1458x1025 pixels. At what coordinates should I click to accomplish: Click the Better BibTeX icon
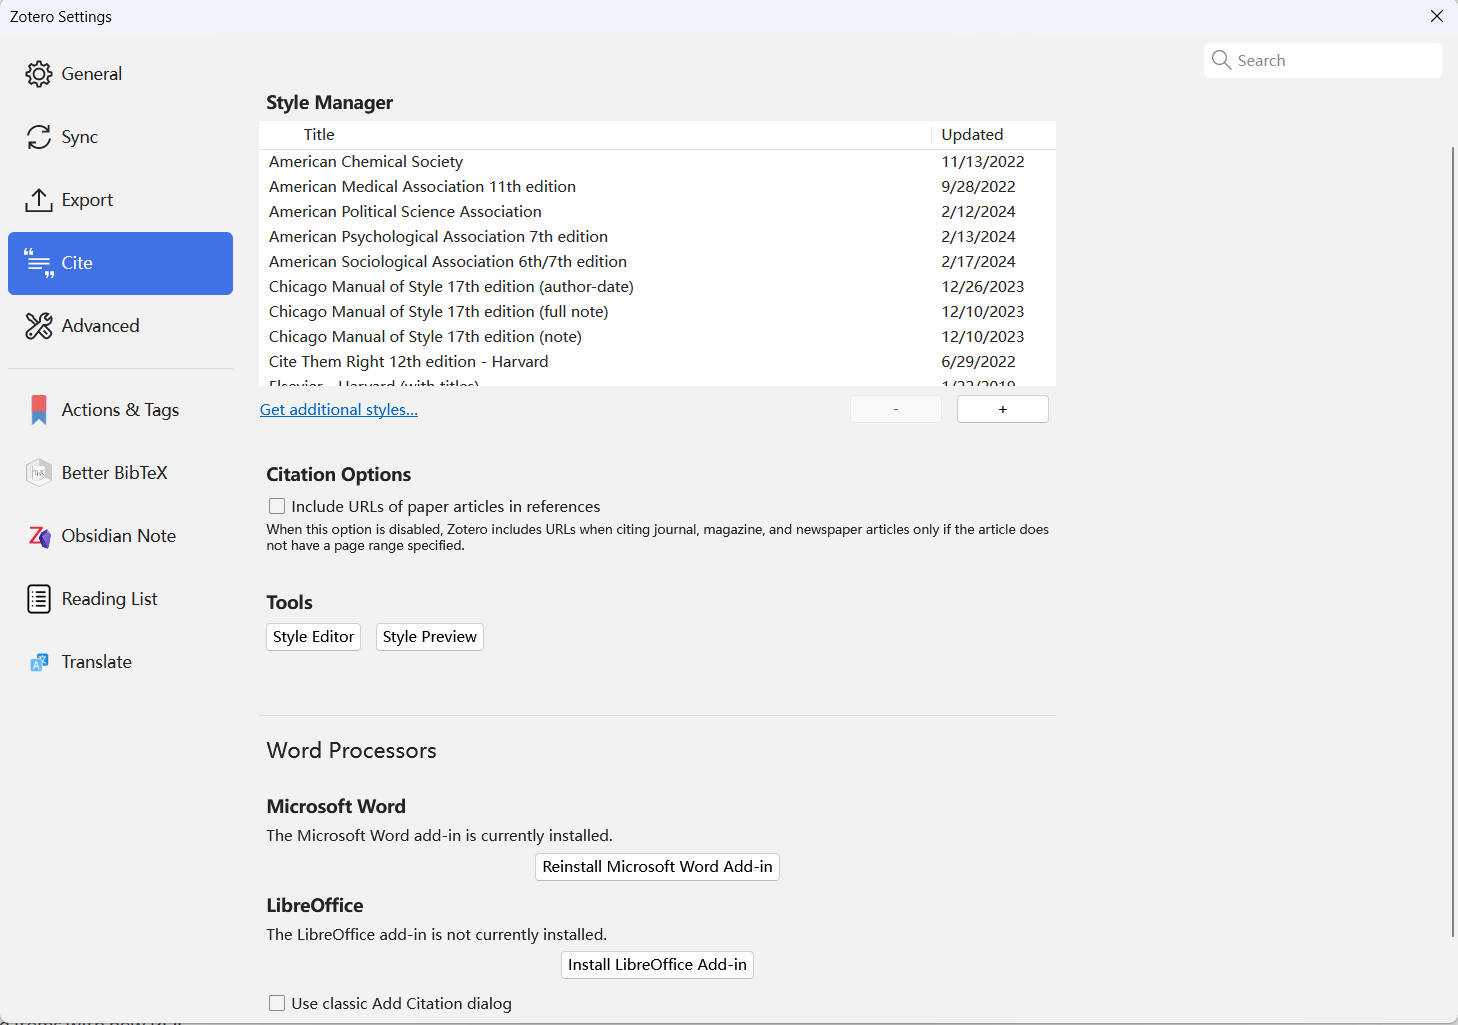point(39,473)
